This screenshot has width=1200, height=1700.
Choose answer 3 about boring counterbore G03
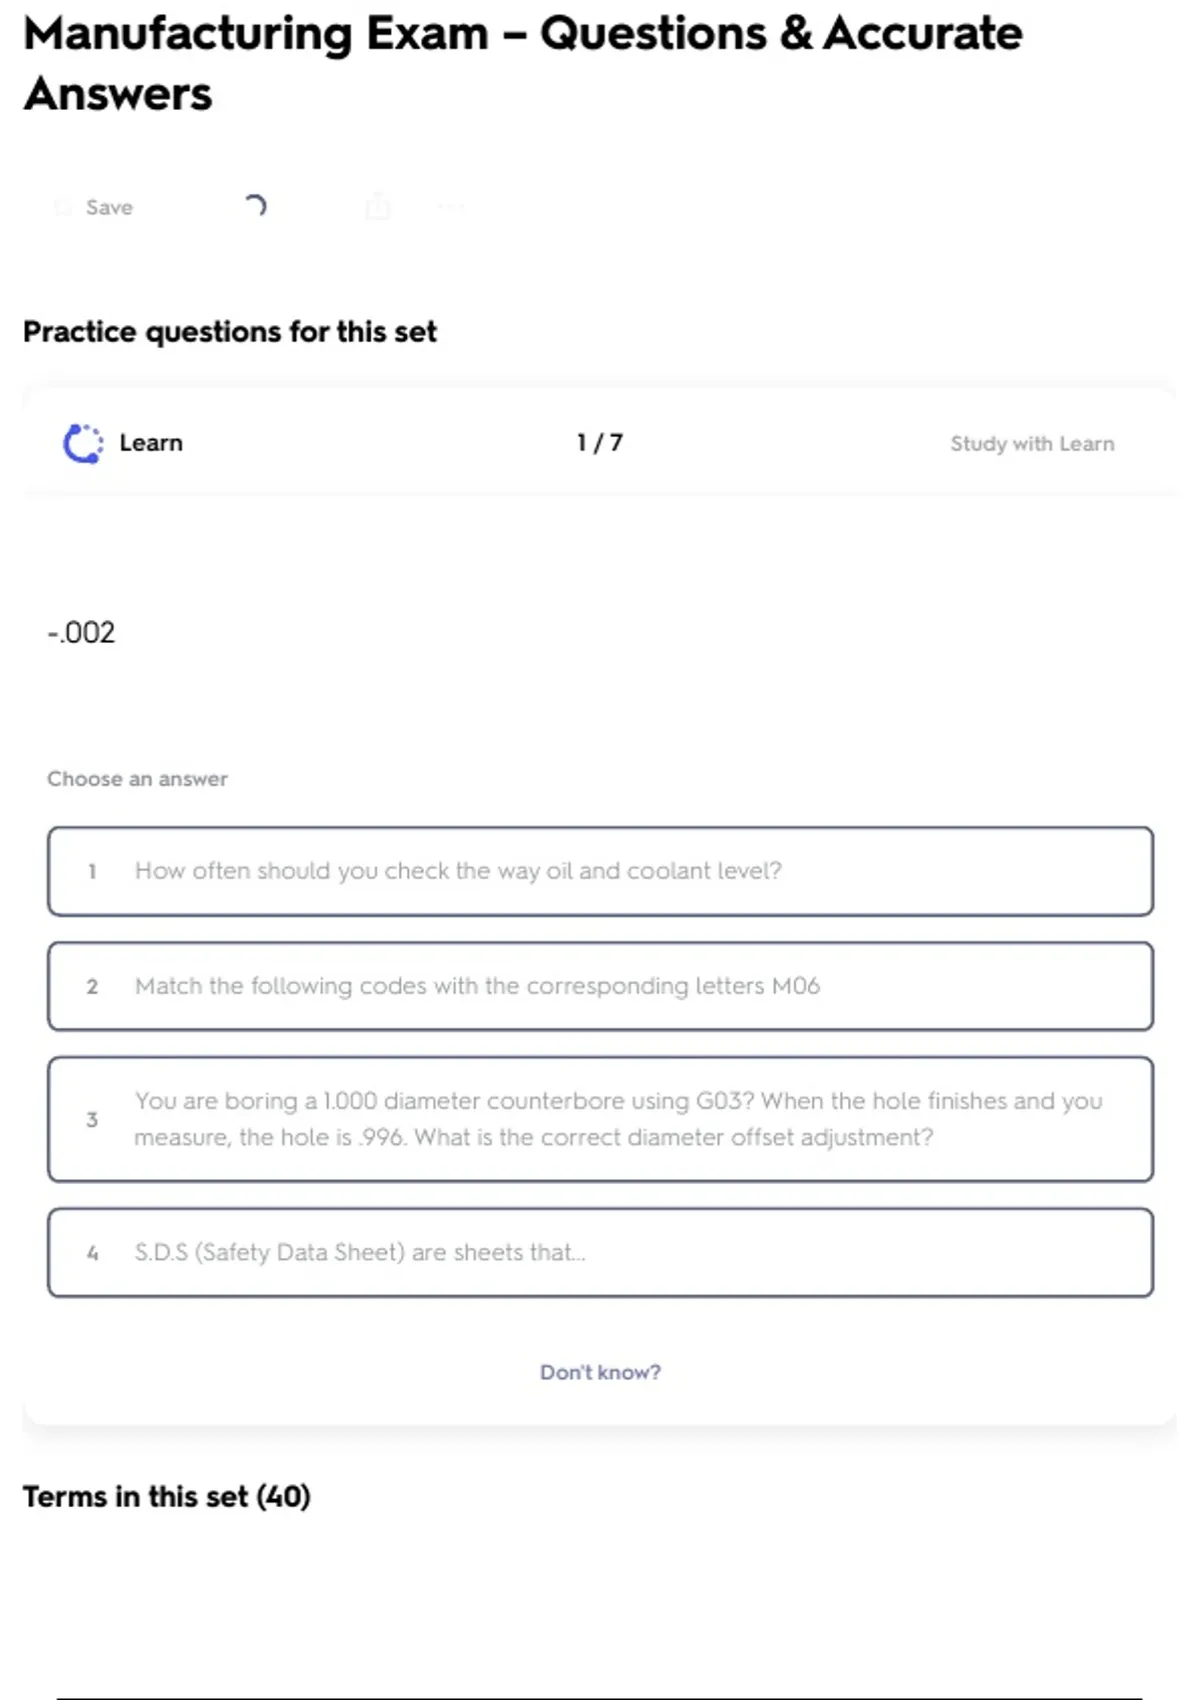(x=600, y=1119)
